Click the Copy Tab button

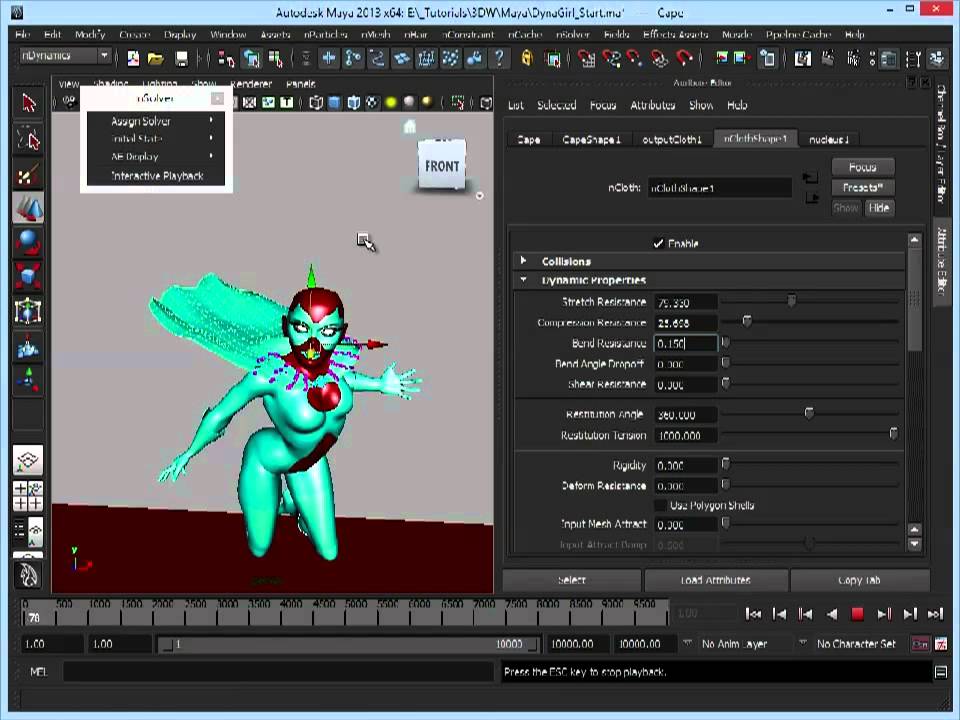(x=860, y=580)
